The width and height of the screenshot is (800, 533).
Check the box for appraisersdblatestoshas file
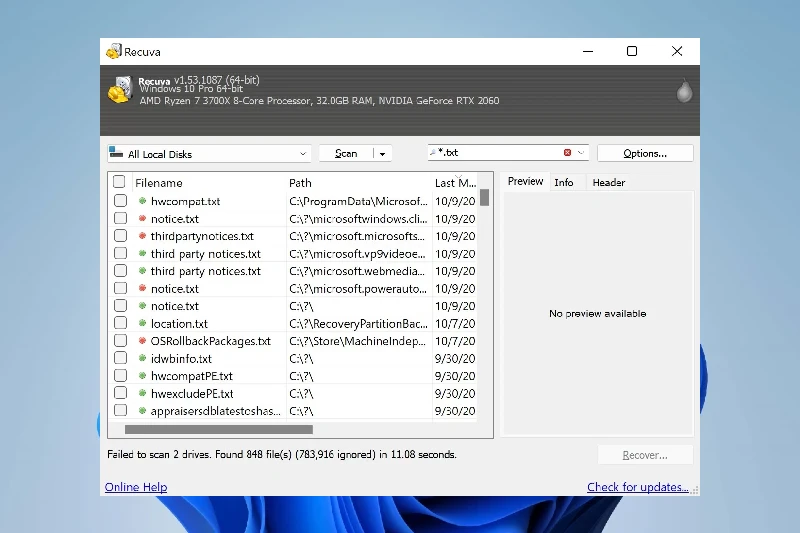[x=120, y=410]
